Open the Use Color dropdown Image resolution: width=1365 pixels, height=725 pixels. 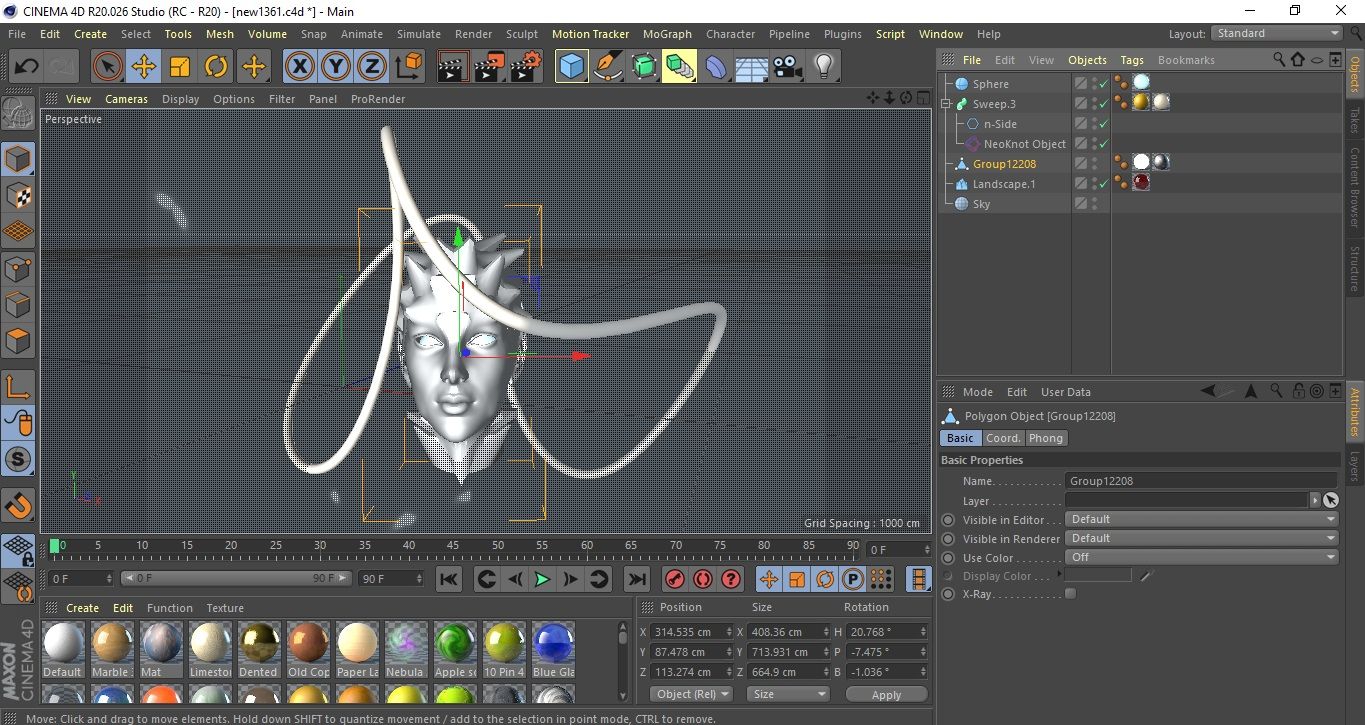[x=1201, y=557]
